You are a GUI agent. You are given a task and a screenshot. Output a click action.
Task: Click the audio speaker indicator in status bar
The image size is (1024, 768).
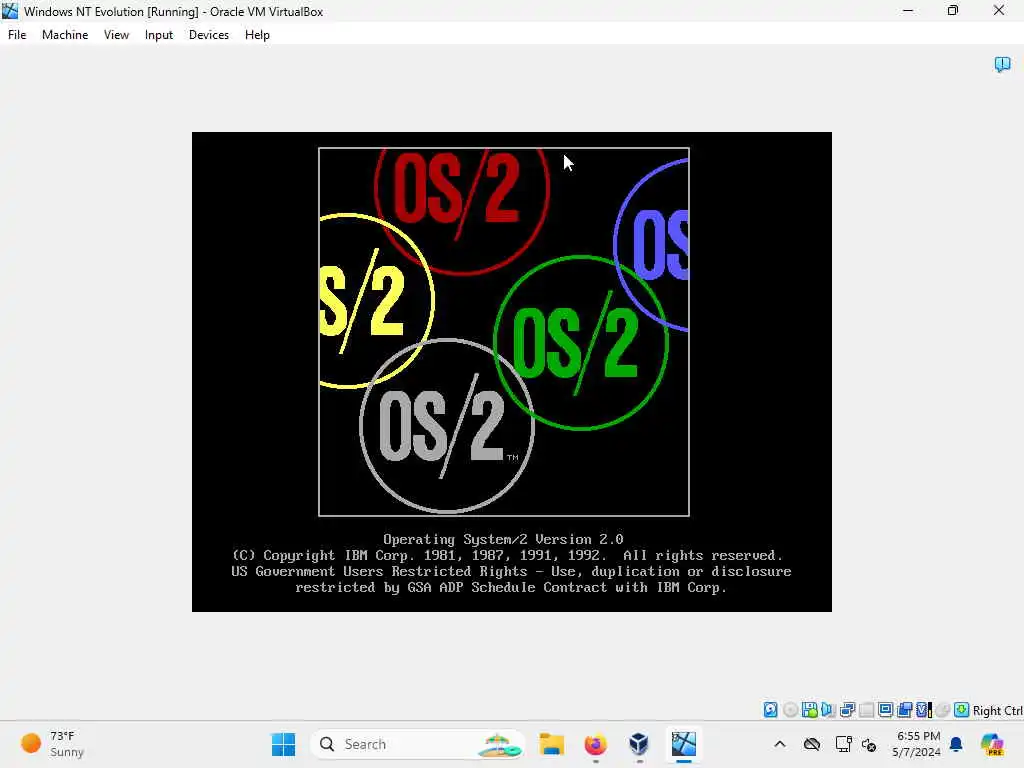click(828, 710)
